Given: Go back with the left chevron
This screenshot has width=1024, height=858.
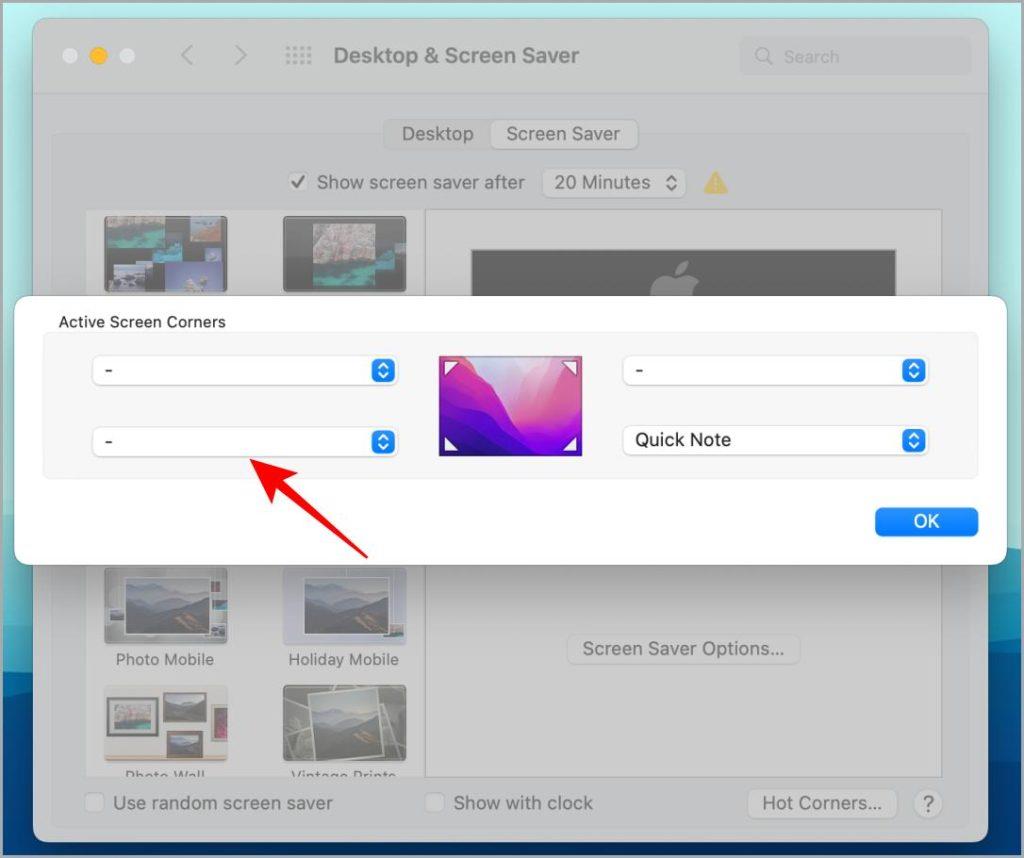Looking at the screenshot, I should (x=187, y=56).
